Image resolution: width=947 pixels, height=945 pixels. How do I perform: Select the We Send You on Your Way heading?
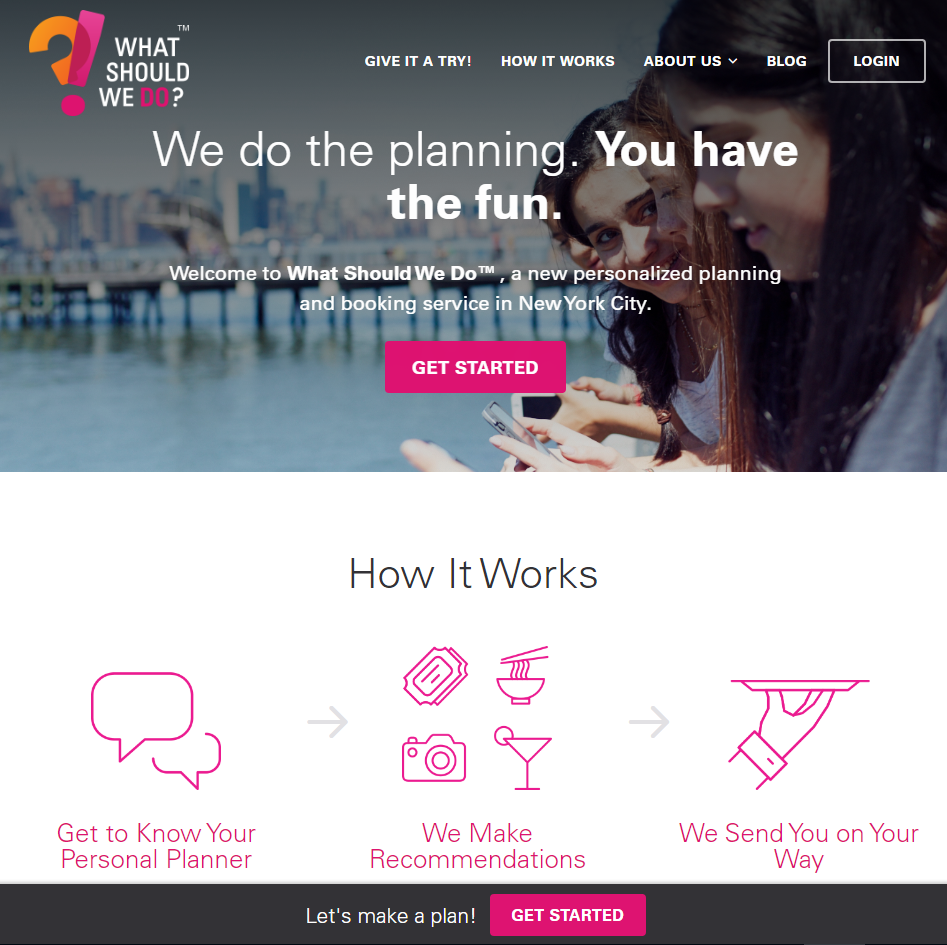point(798,846)
